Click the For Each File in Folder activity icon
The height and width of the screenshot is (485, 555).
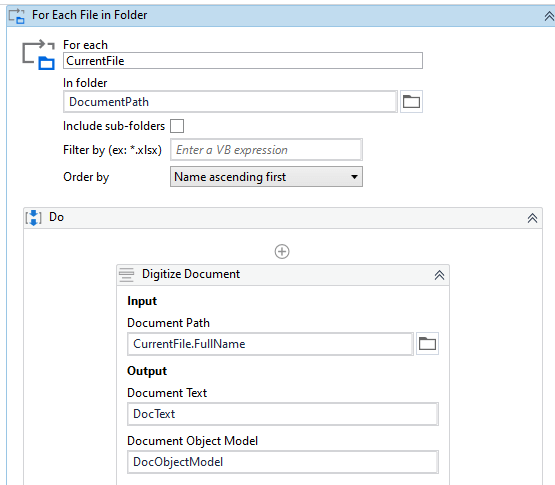pos(17,16)
